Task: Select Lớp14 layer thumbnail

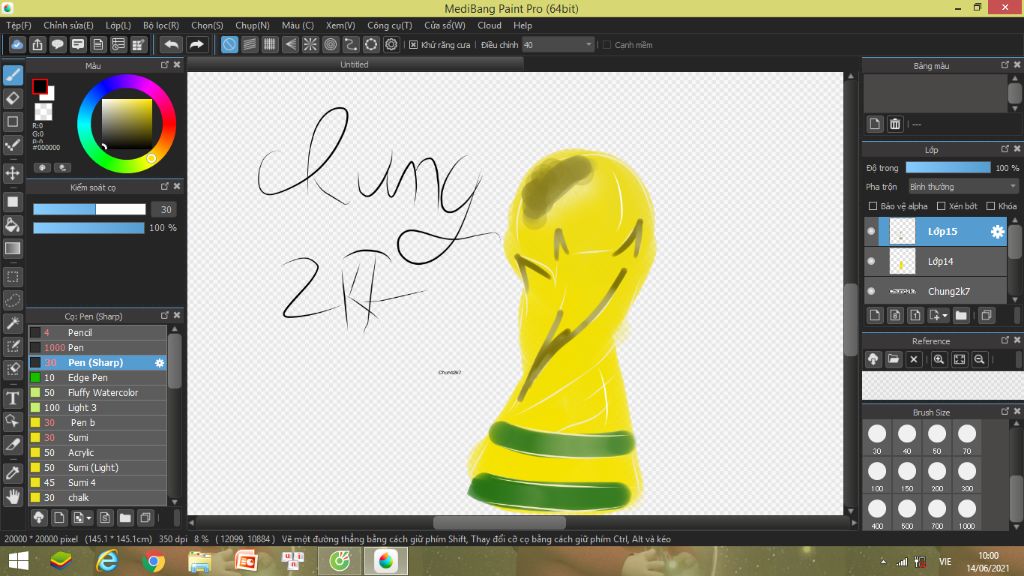Action: [902, 261]
